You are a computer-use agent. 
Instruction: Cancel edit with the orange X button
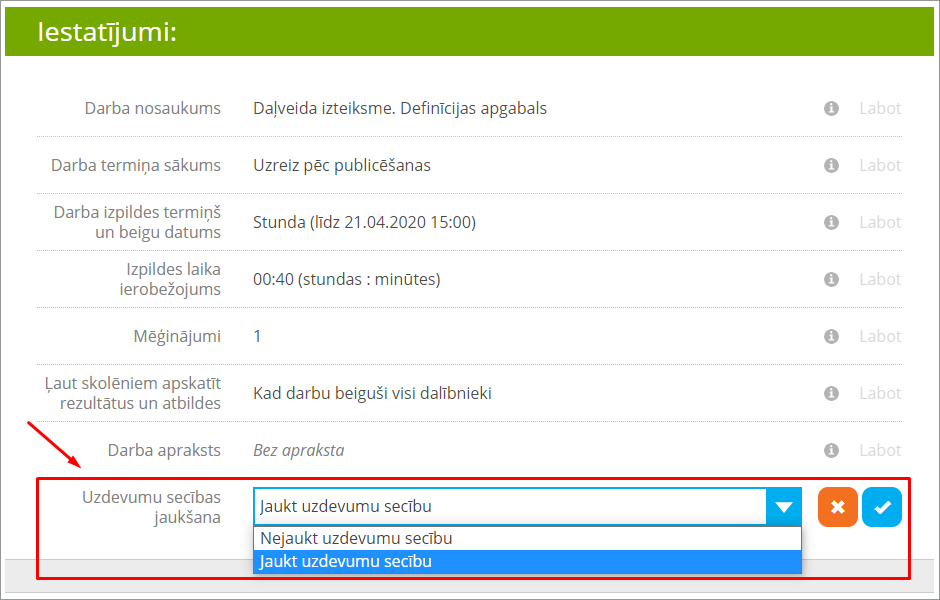click(838, 507)
